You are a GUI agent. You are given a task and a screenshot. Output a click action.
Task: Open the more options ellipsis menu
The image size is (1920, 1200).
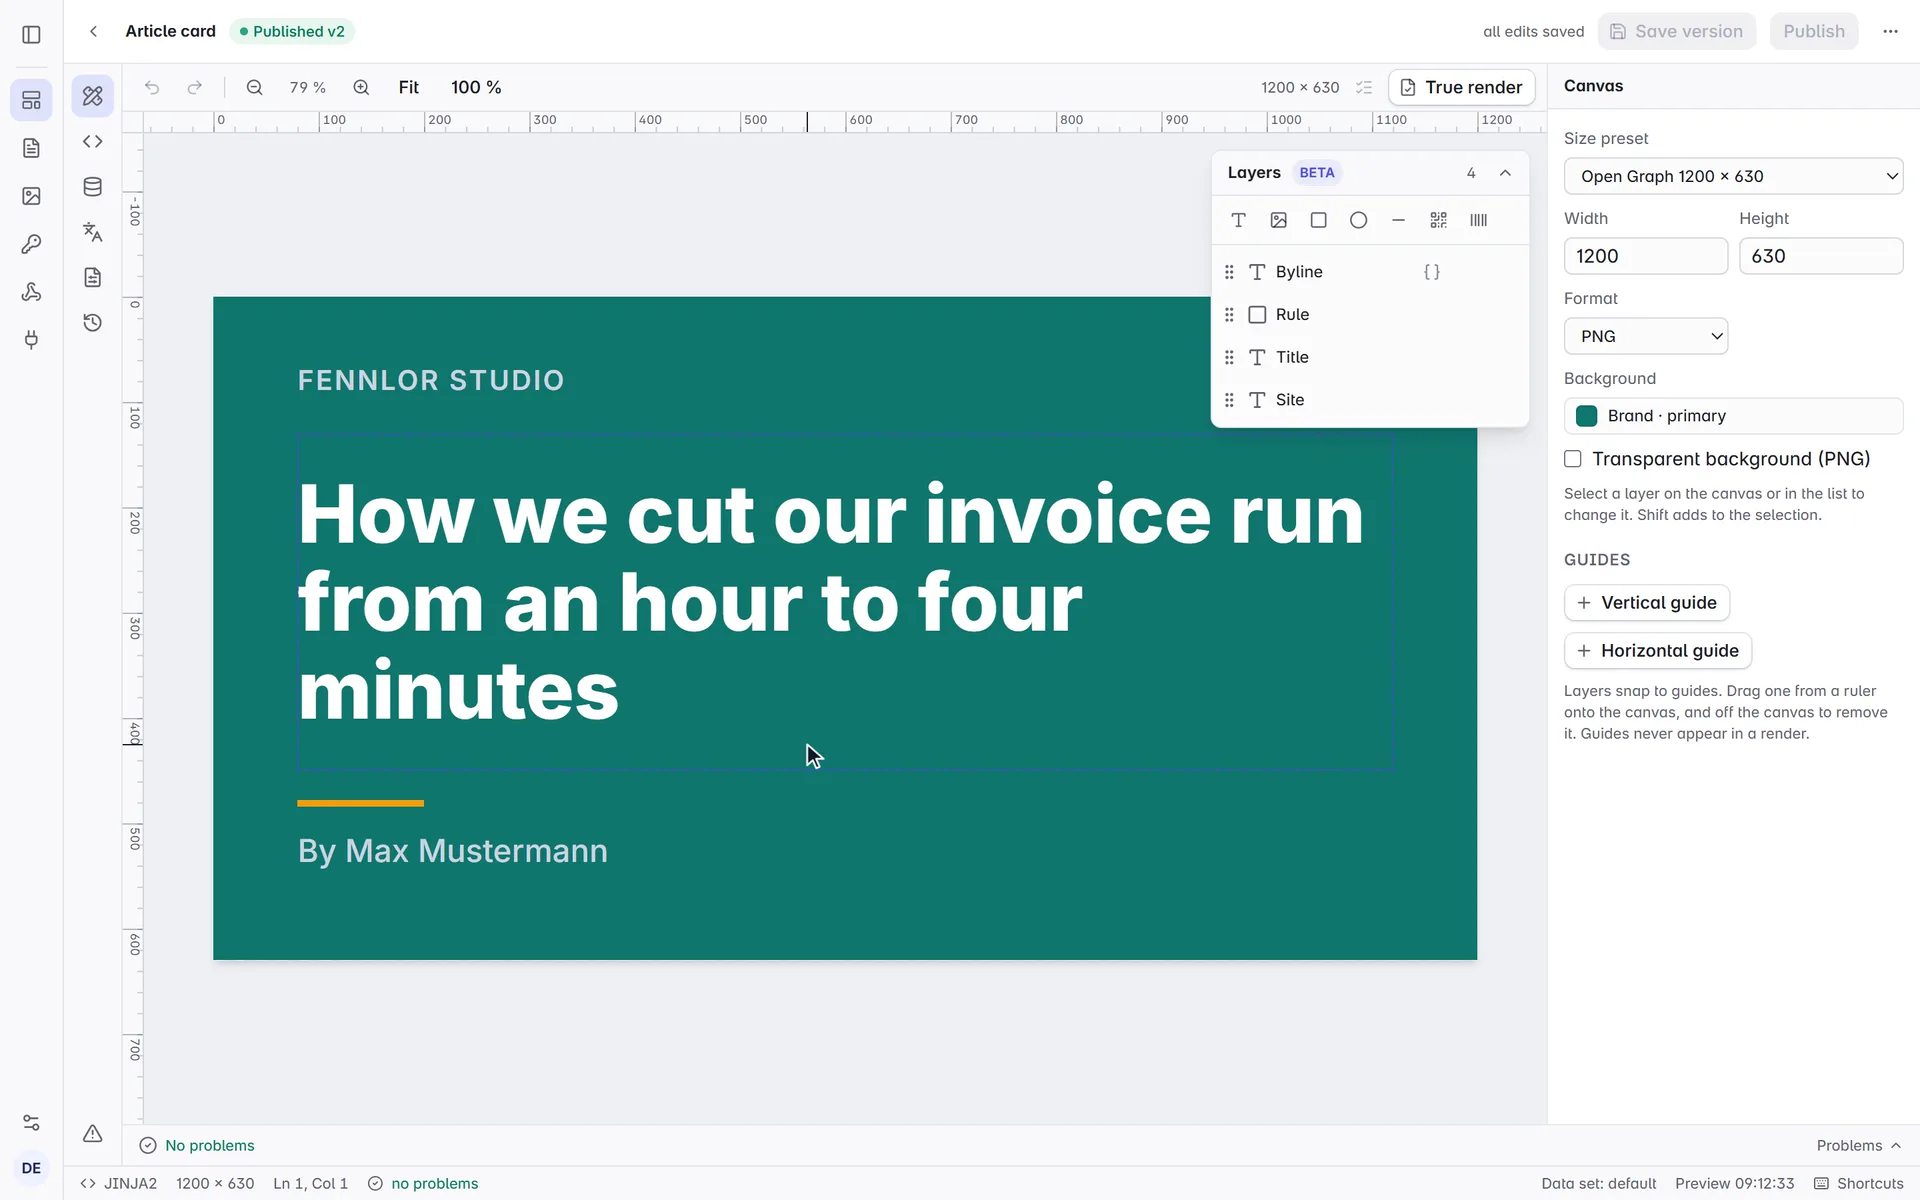coord(1890,31)
